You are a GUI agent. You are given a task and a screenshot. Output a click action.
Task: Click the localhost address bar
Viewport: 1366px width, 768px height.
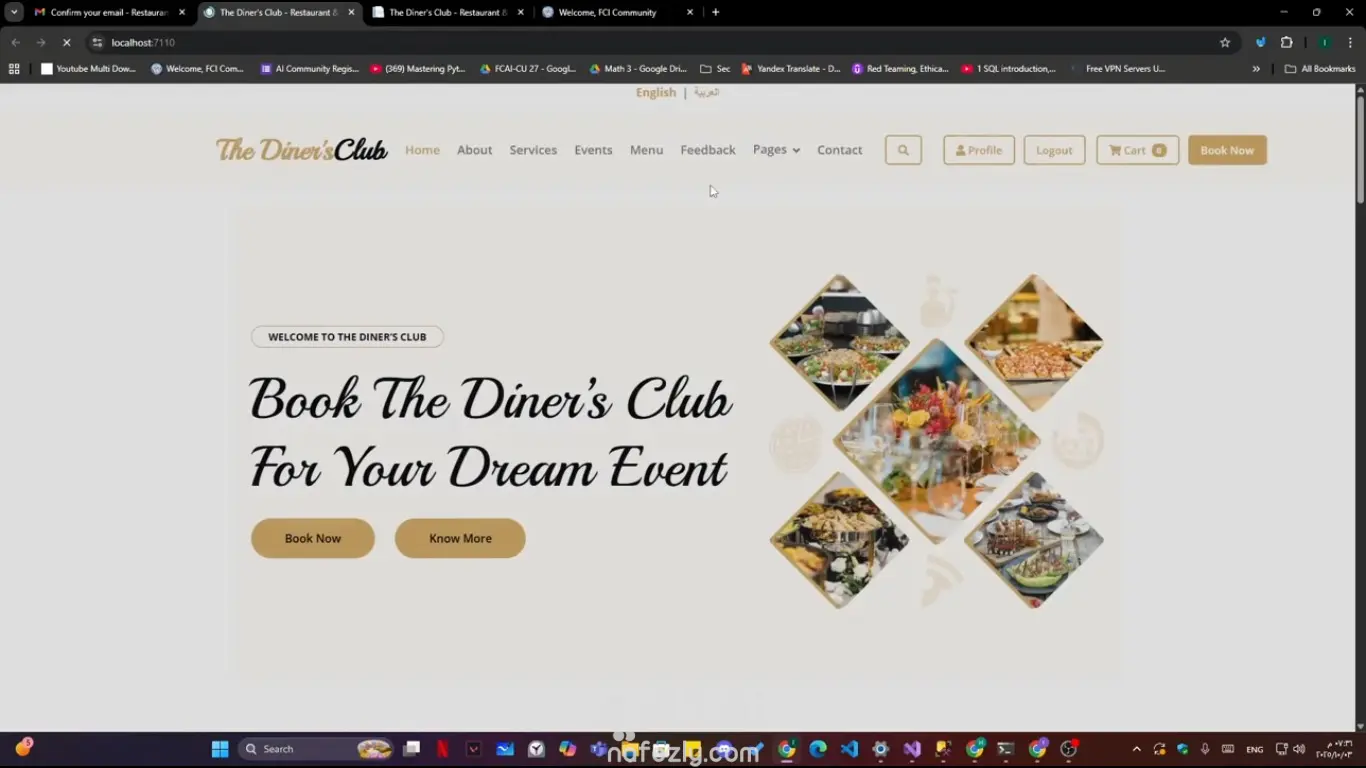pyautogui.click(x=650, y=42)
